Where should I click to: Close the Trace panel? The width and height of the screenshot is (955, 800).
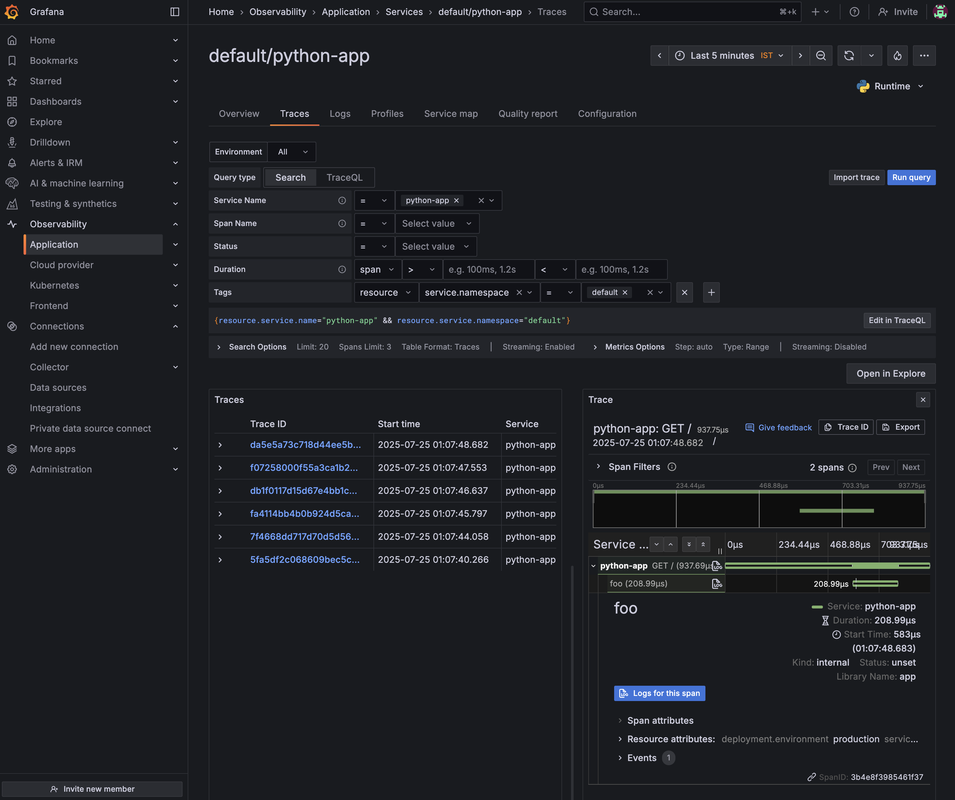pyautogui.click(x=923, y=399)
